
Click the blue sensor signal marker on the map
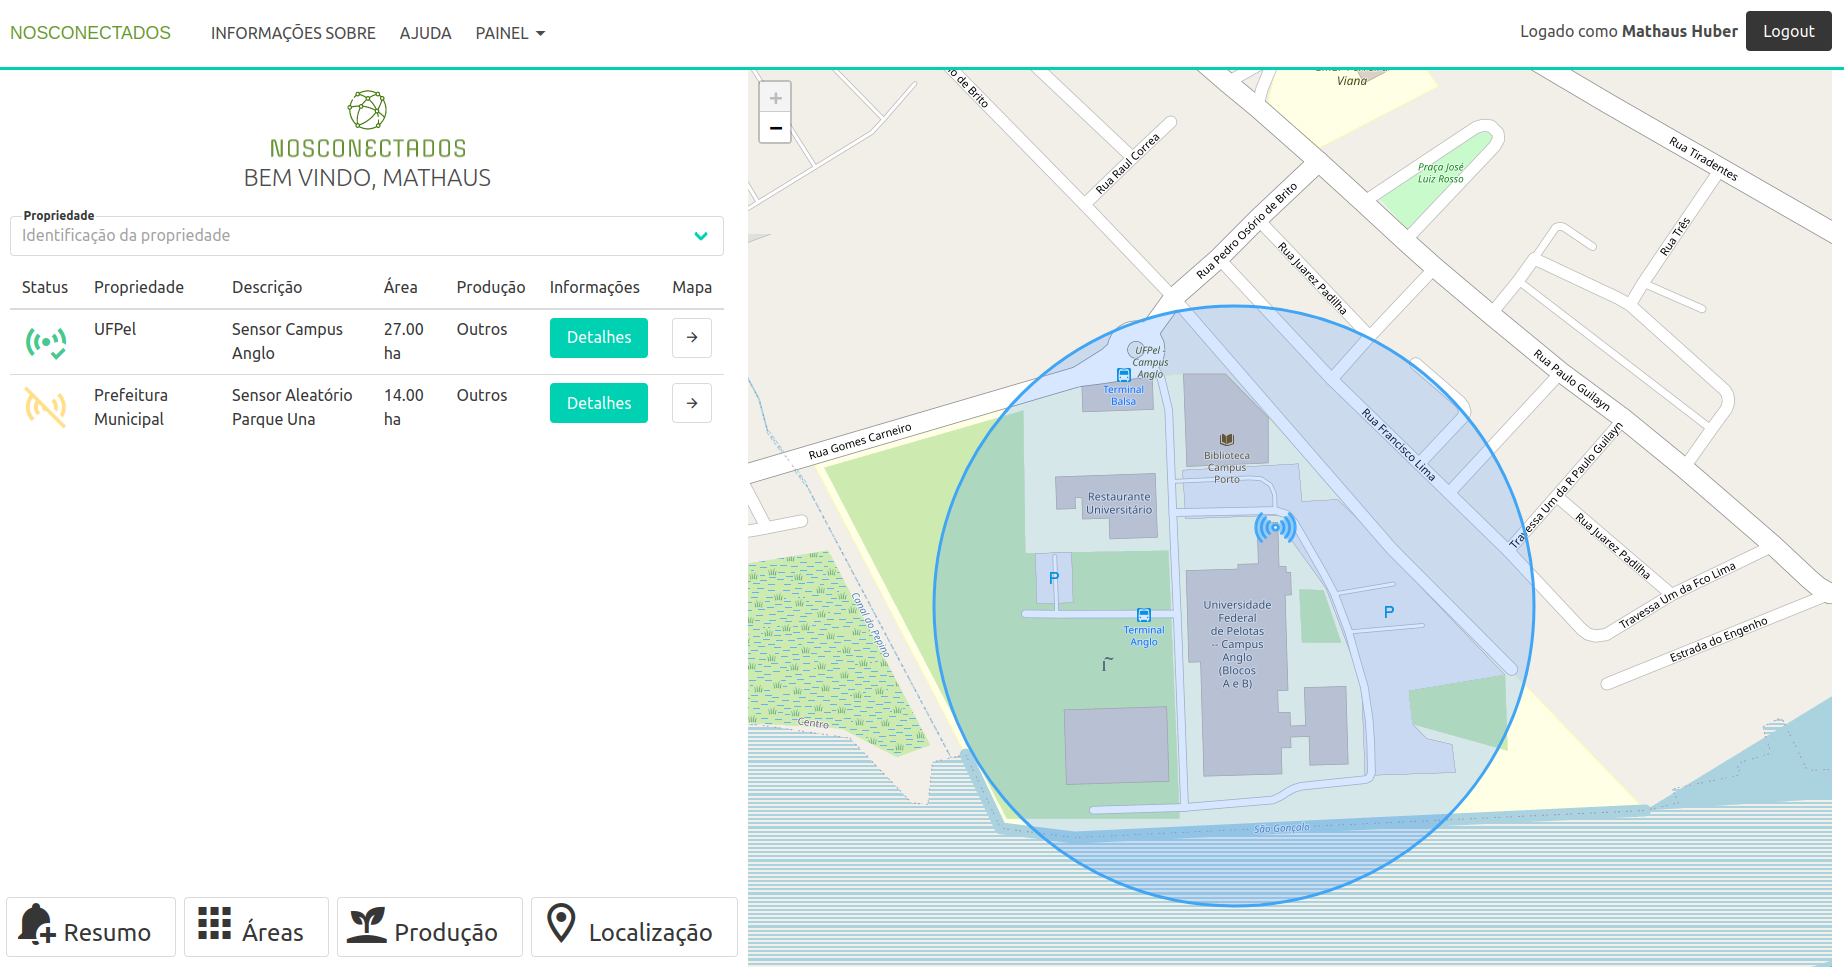[x=1275, y=524]
